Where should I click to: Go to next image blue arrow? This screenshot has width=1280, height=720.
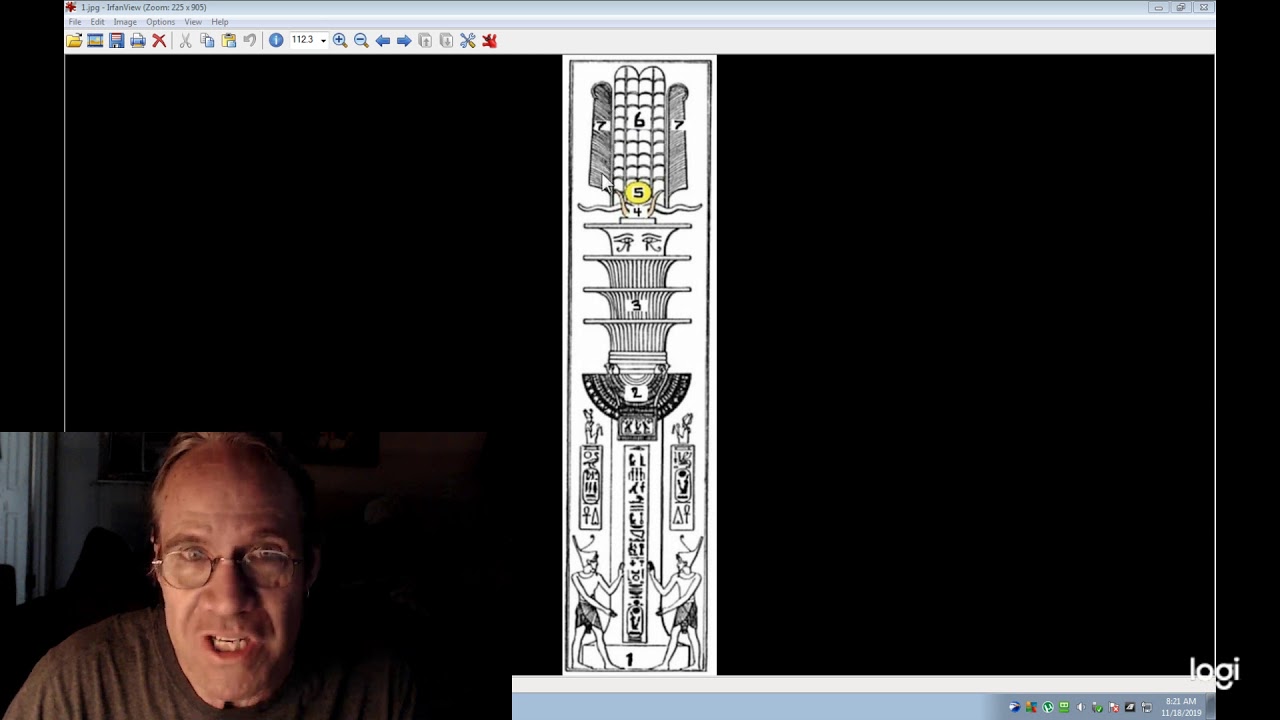[404, 40]
